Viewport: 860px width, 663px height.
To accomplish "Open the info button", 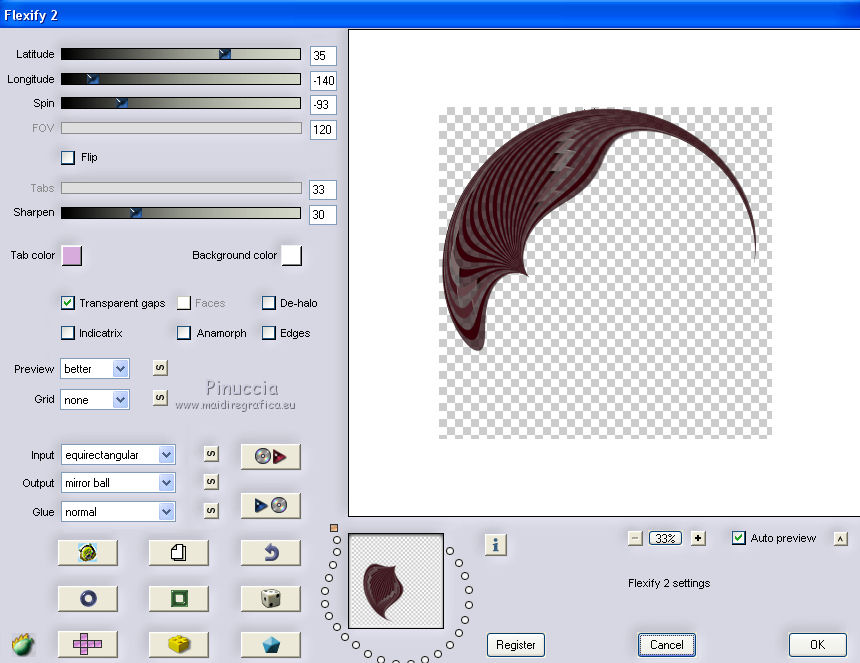I will [x=496, y=545].
